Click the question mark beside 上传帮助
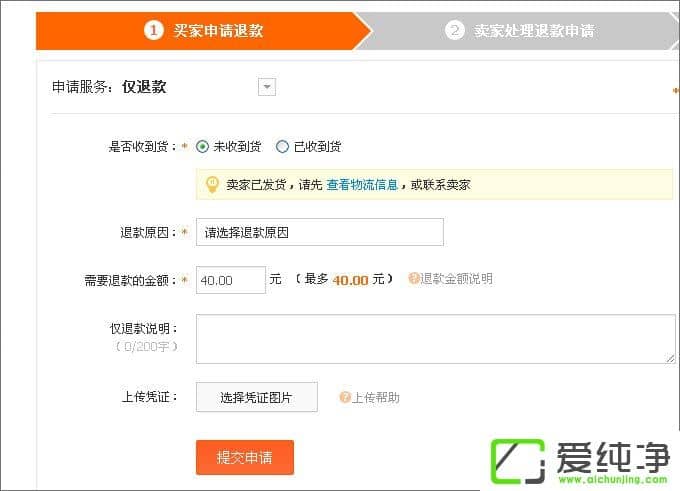This screenshot has height=491, width=680. point(345,397)
